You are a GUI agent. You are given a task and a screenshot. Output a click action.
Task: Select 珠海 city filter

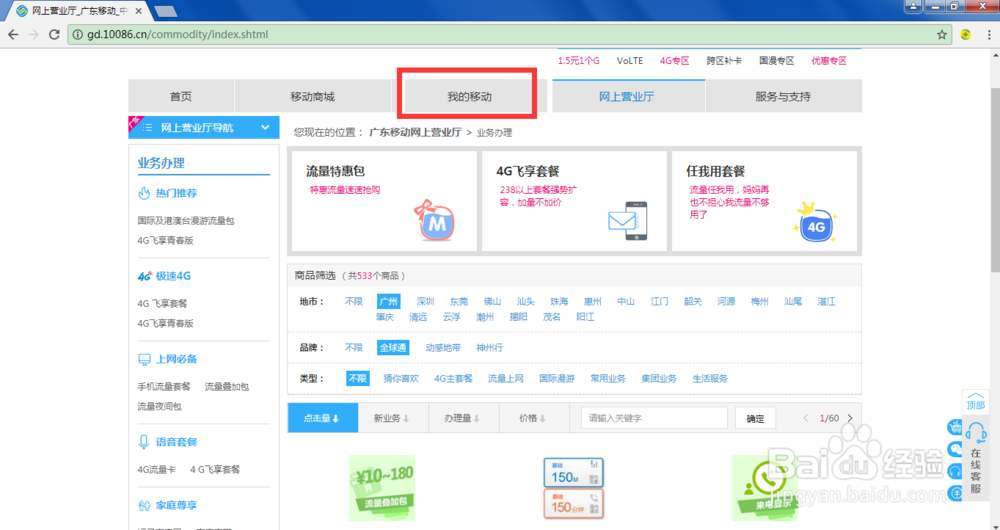[559, 301]
